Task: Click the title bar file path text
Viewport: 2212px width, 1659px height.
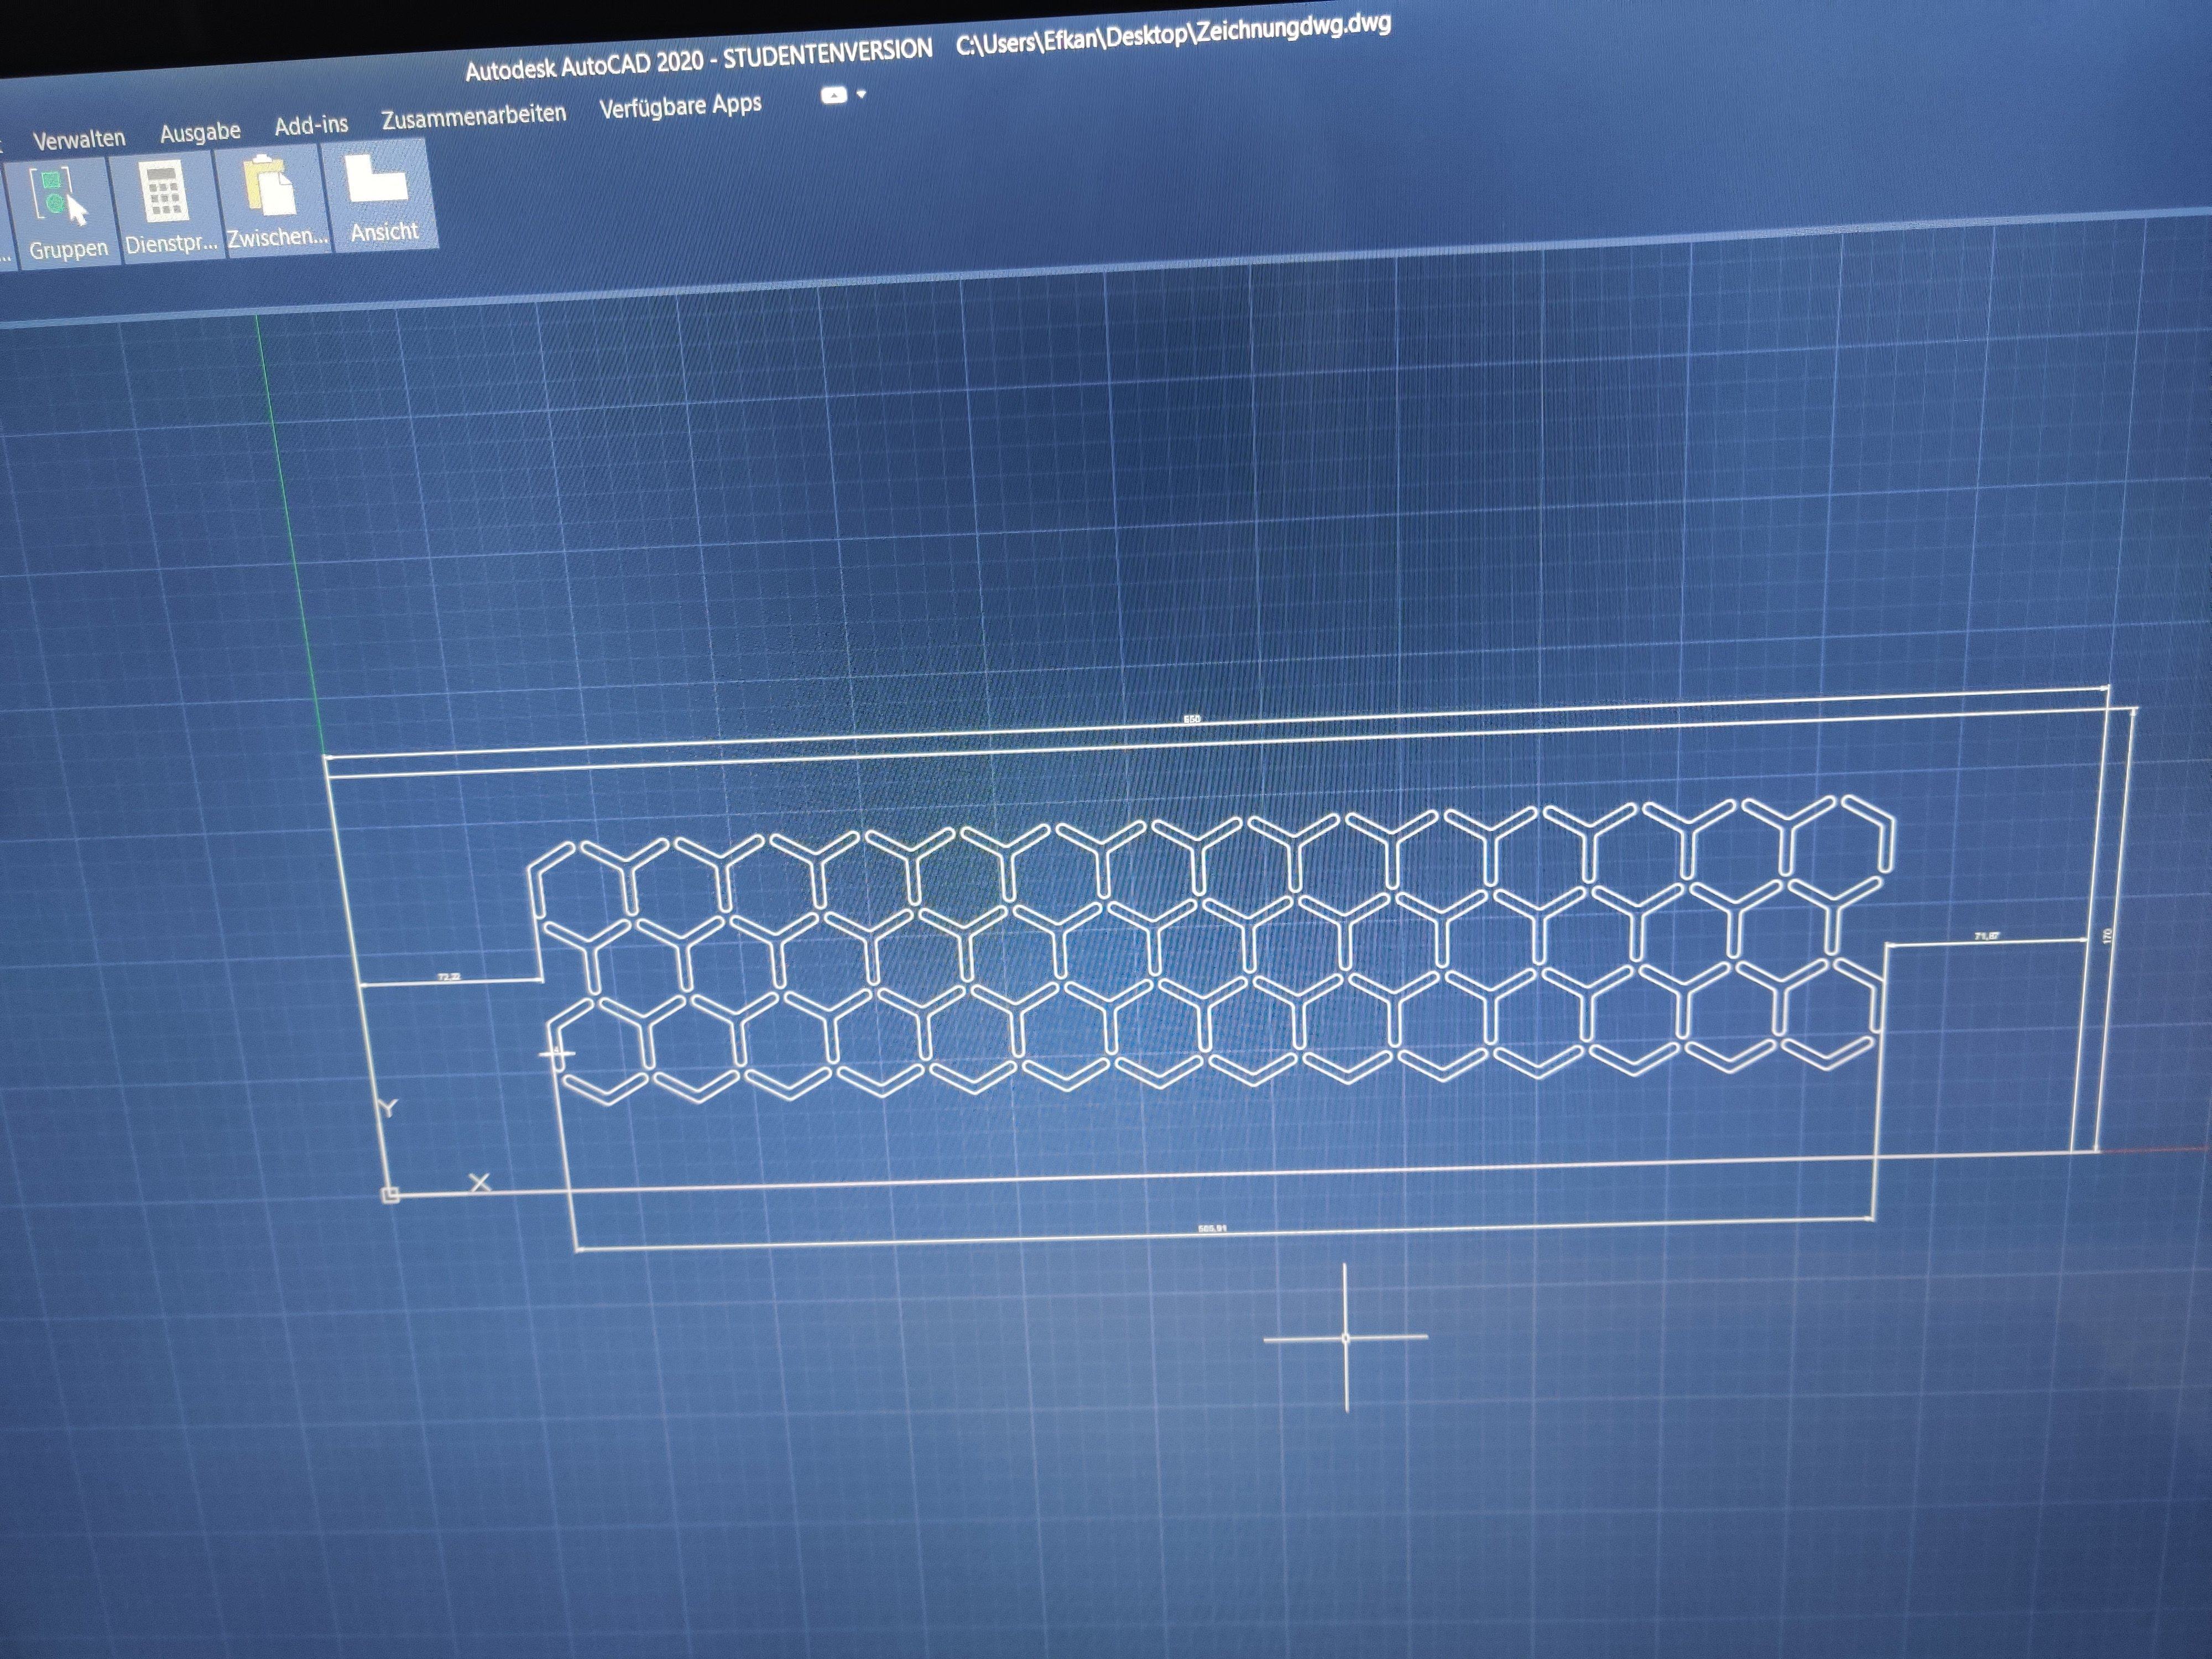Action: (1173, 34)
